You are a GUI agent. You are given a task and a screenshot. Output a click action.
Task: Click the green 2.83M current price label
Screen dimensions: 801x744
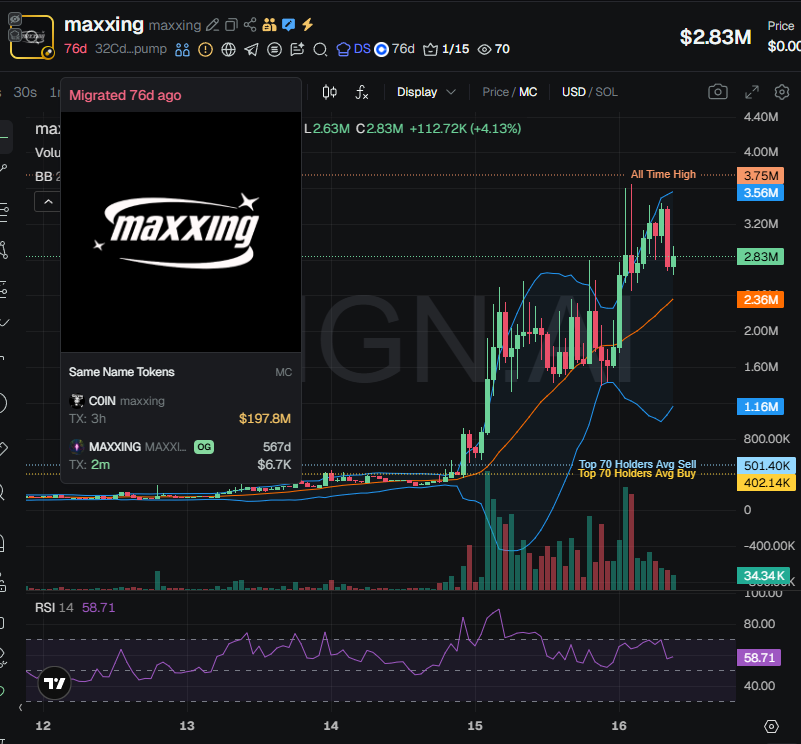tap(760, 257)
